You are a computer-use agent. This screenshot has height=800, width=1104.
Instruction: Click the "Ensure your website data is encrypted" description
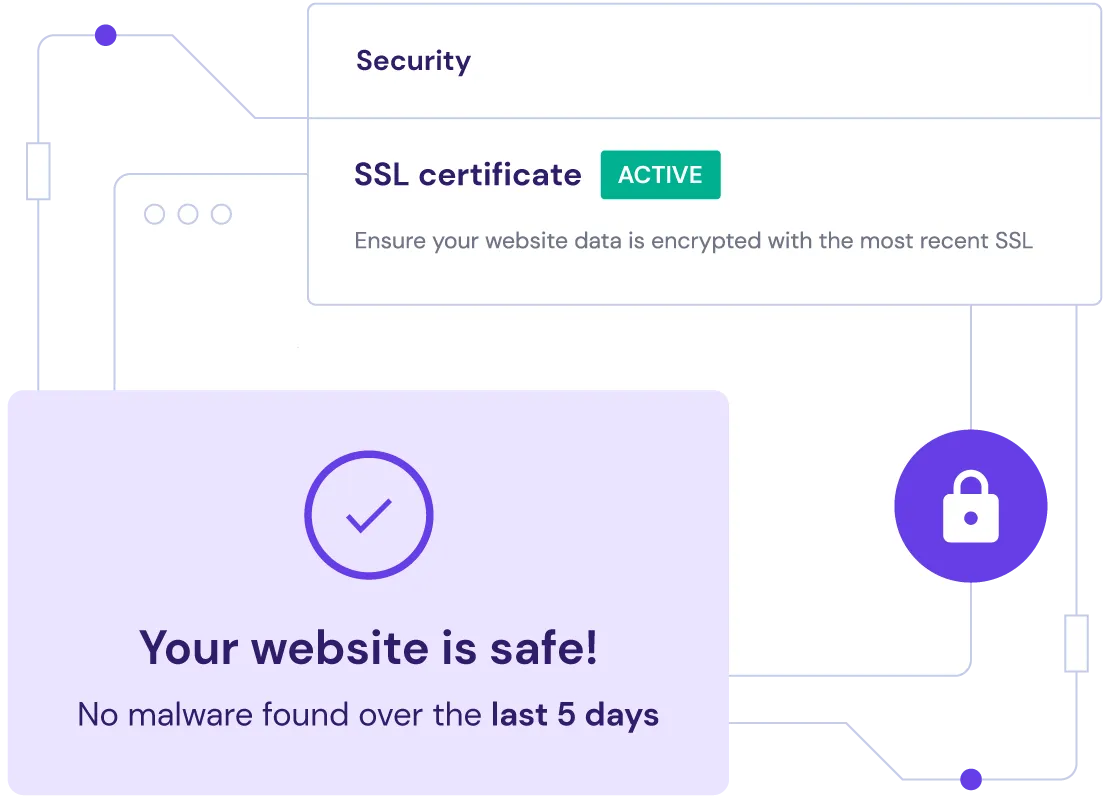click(693, 241)
